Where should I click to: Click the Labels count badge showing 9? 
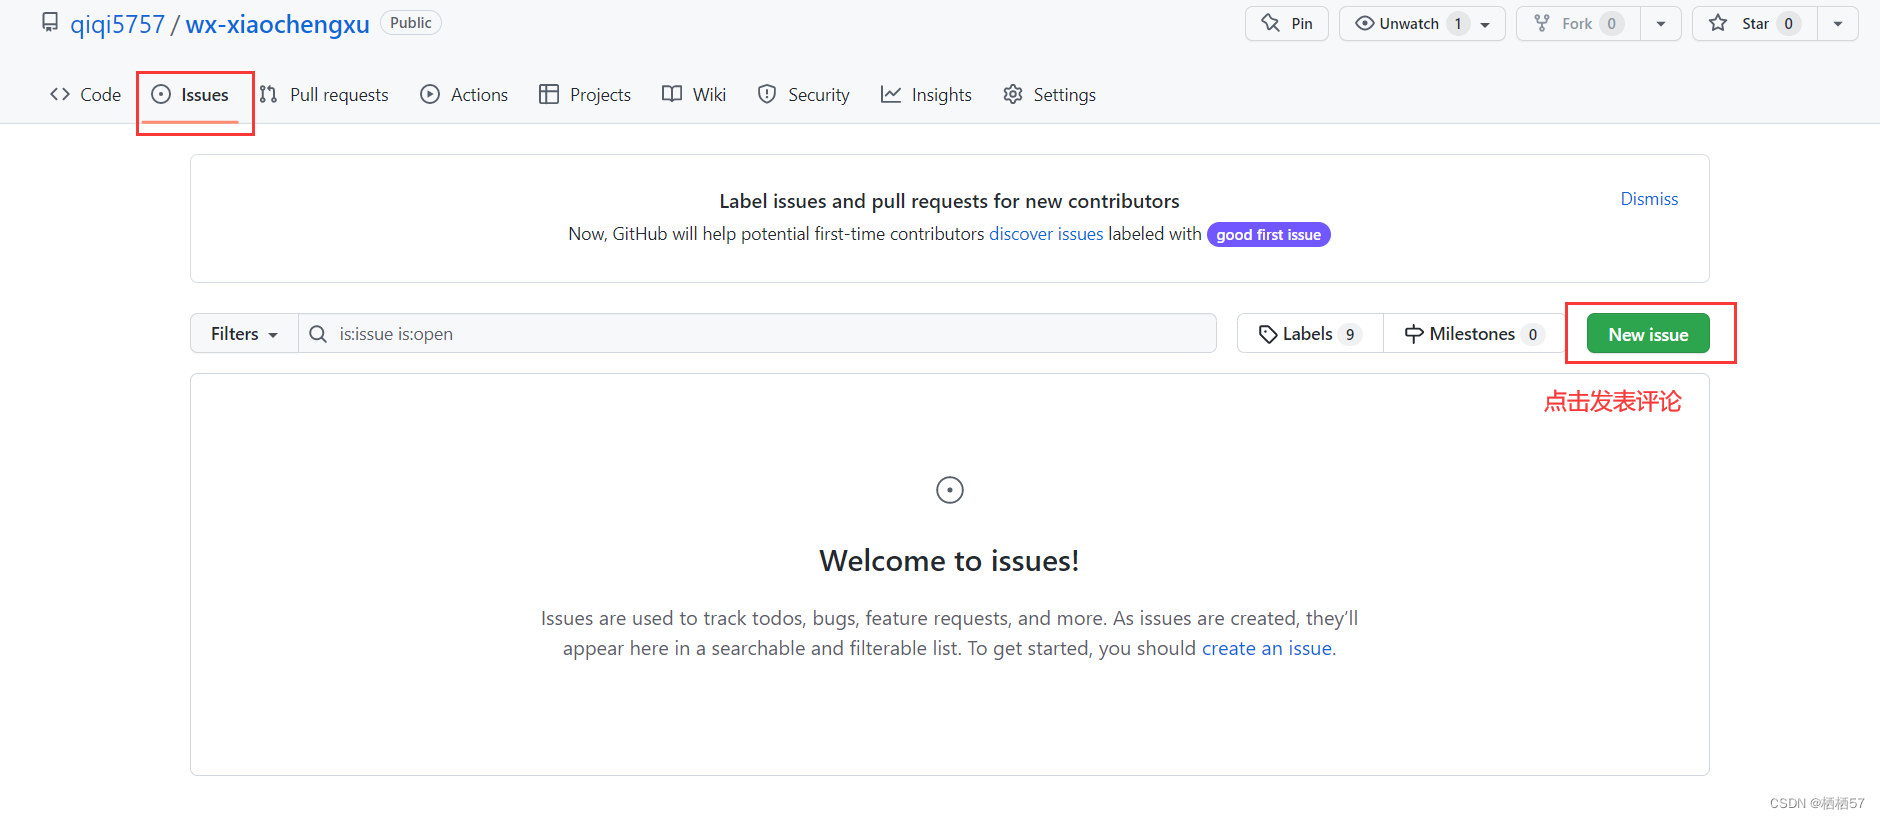(x=1350, y=334)
